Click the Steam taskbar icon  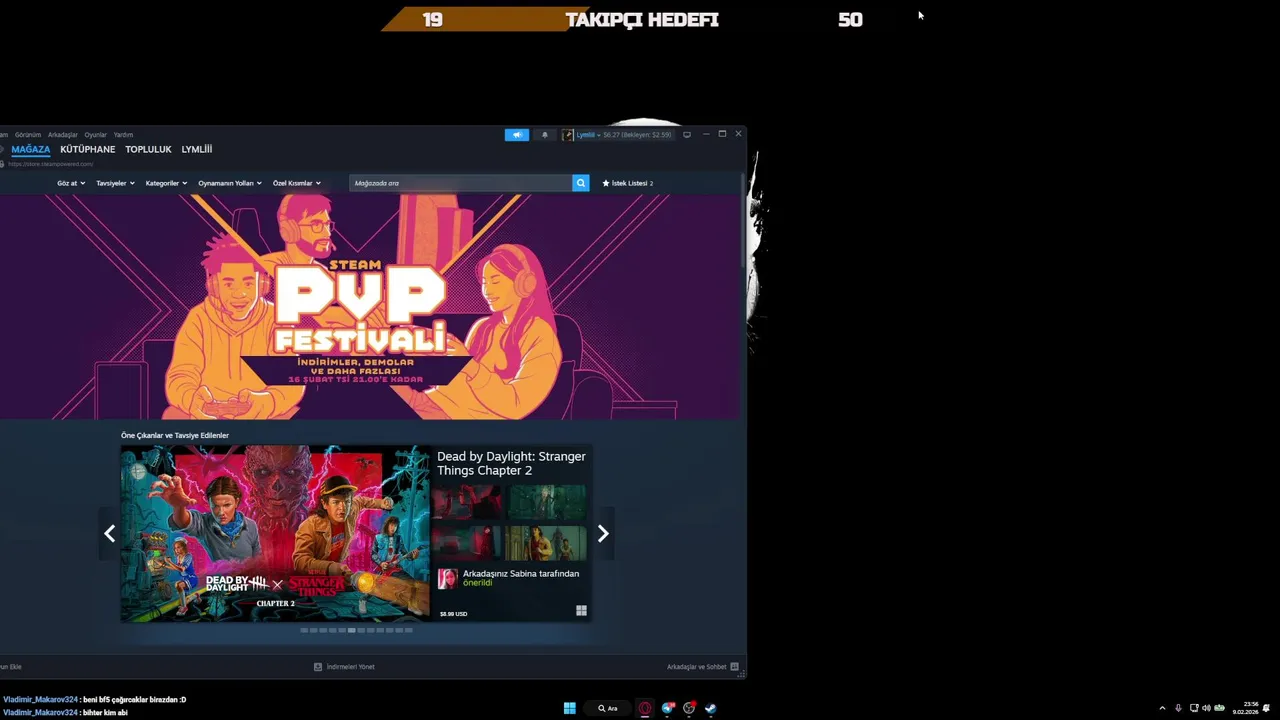tap(711, 708)
